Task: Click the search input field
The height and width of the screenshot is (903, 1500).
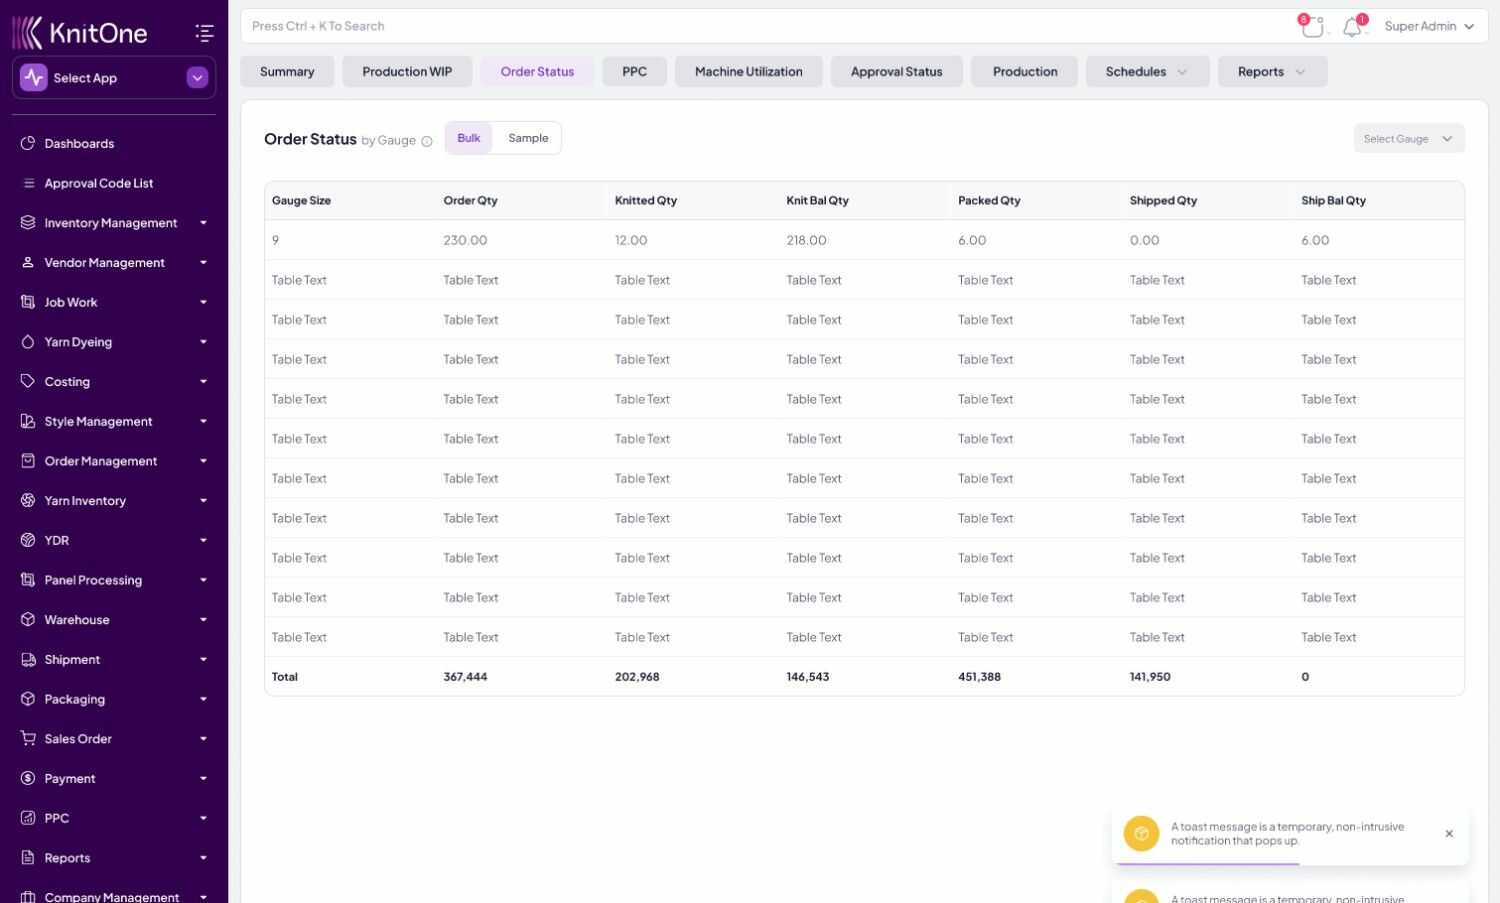Action: (760, 26)
